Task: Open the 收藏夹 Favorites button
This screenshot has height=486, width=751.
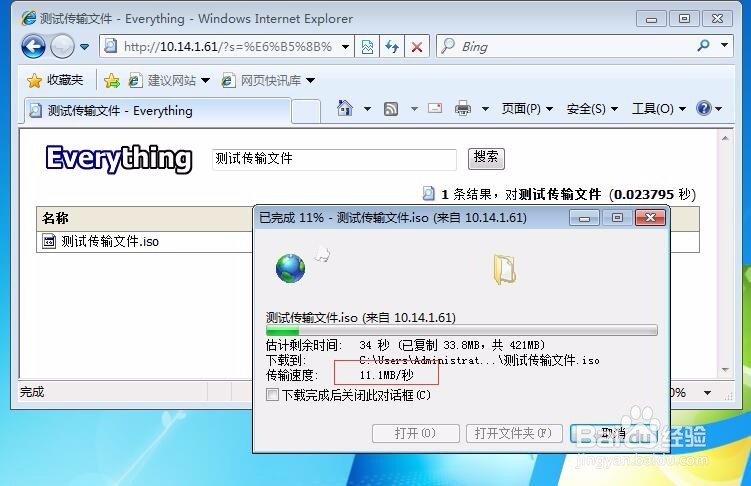Action: pyautogui.click(x=55, y=80)
